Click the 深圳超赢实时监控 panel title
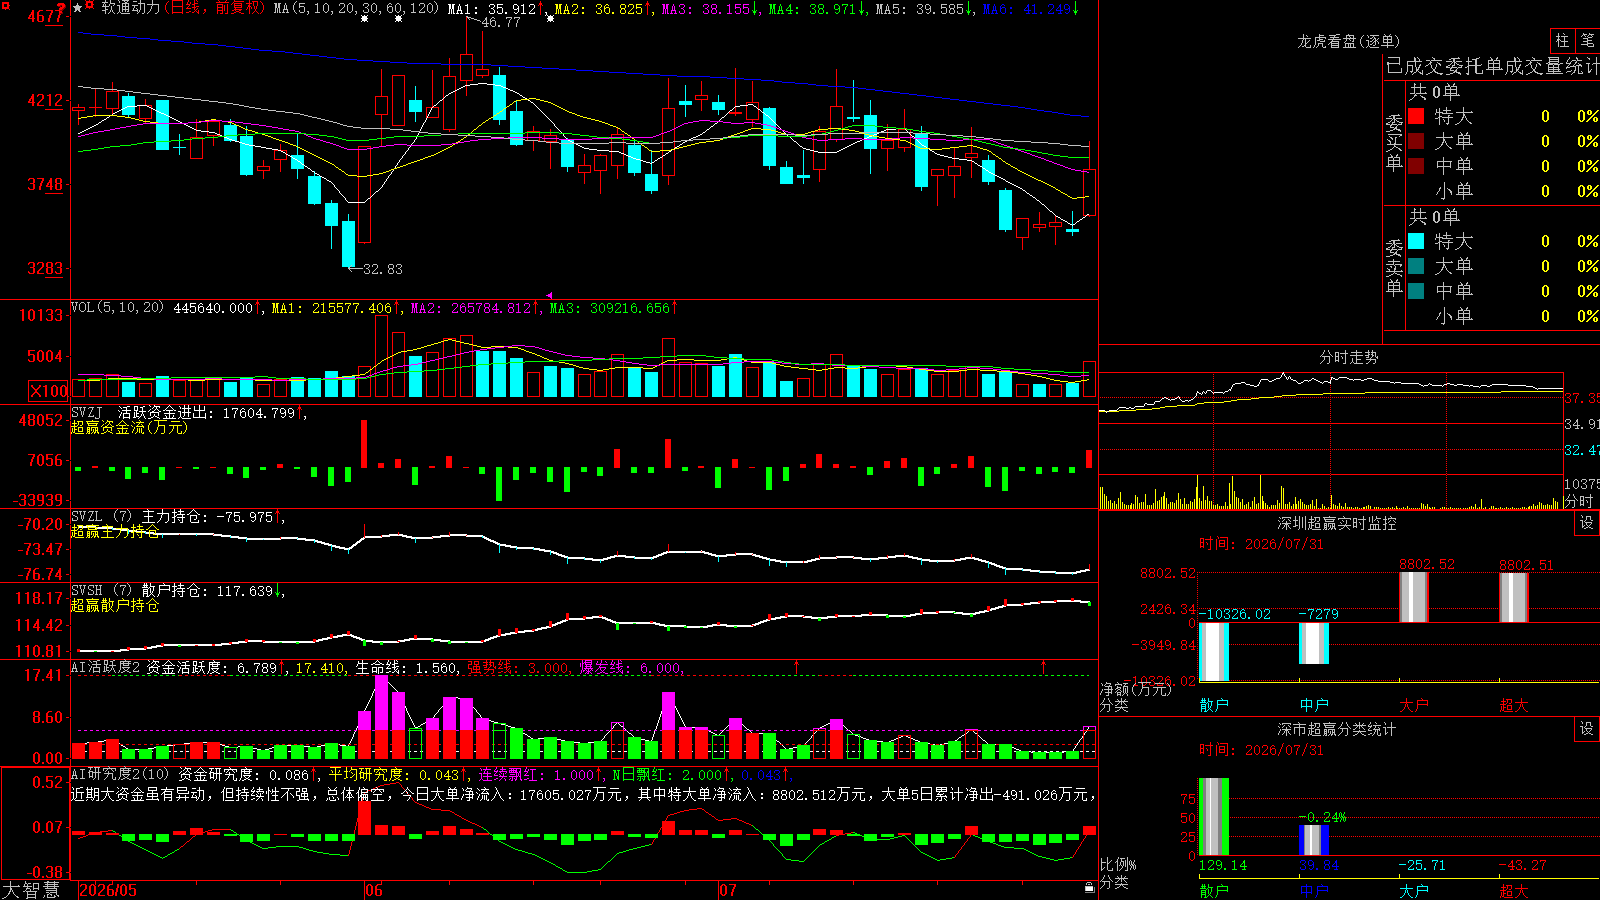1600x900 pixels. 1336,523
